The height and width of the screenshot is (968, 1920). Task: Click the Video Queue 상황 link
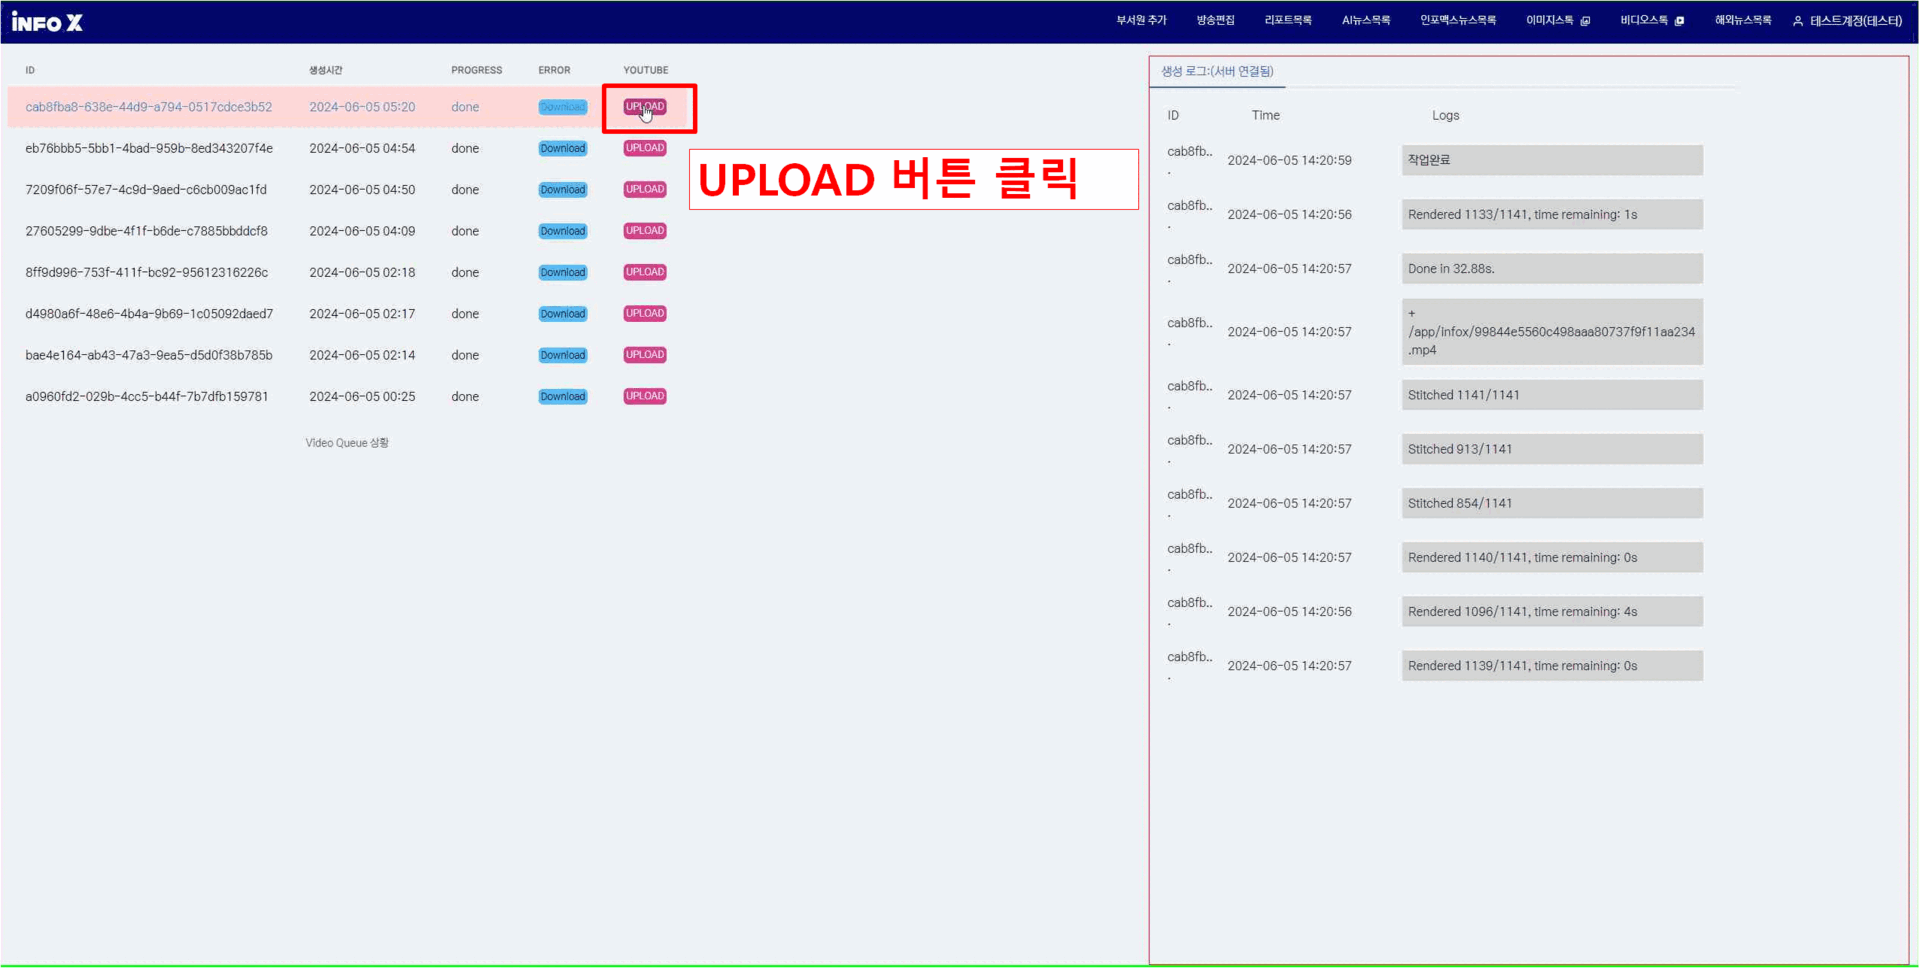[347, 443]
